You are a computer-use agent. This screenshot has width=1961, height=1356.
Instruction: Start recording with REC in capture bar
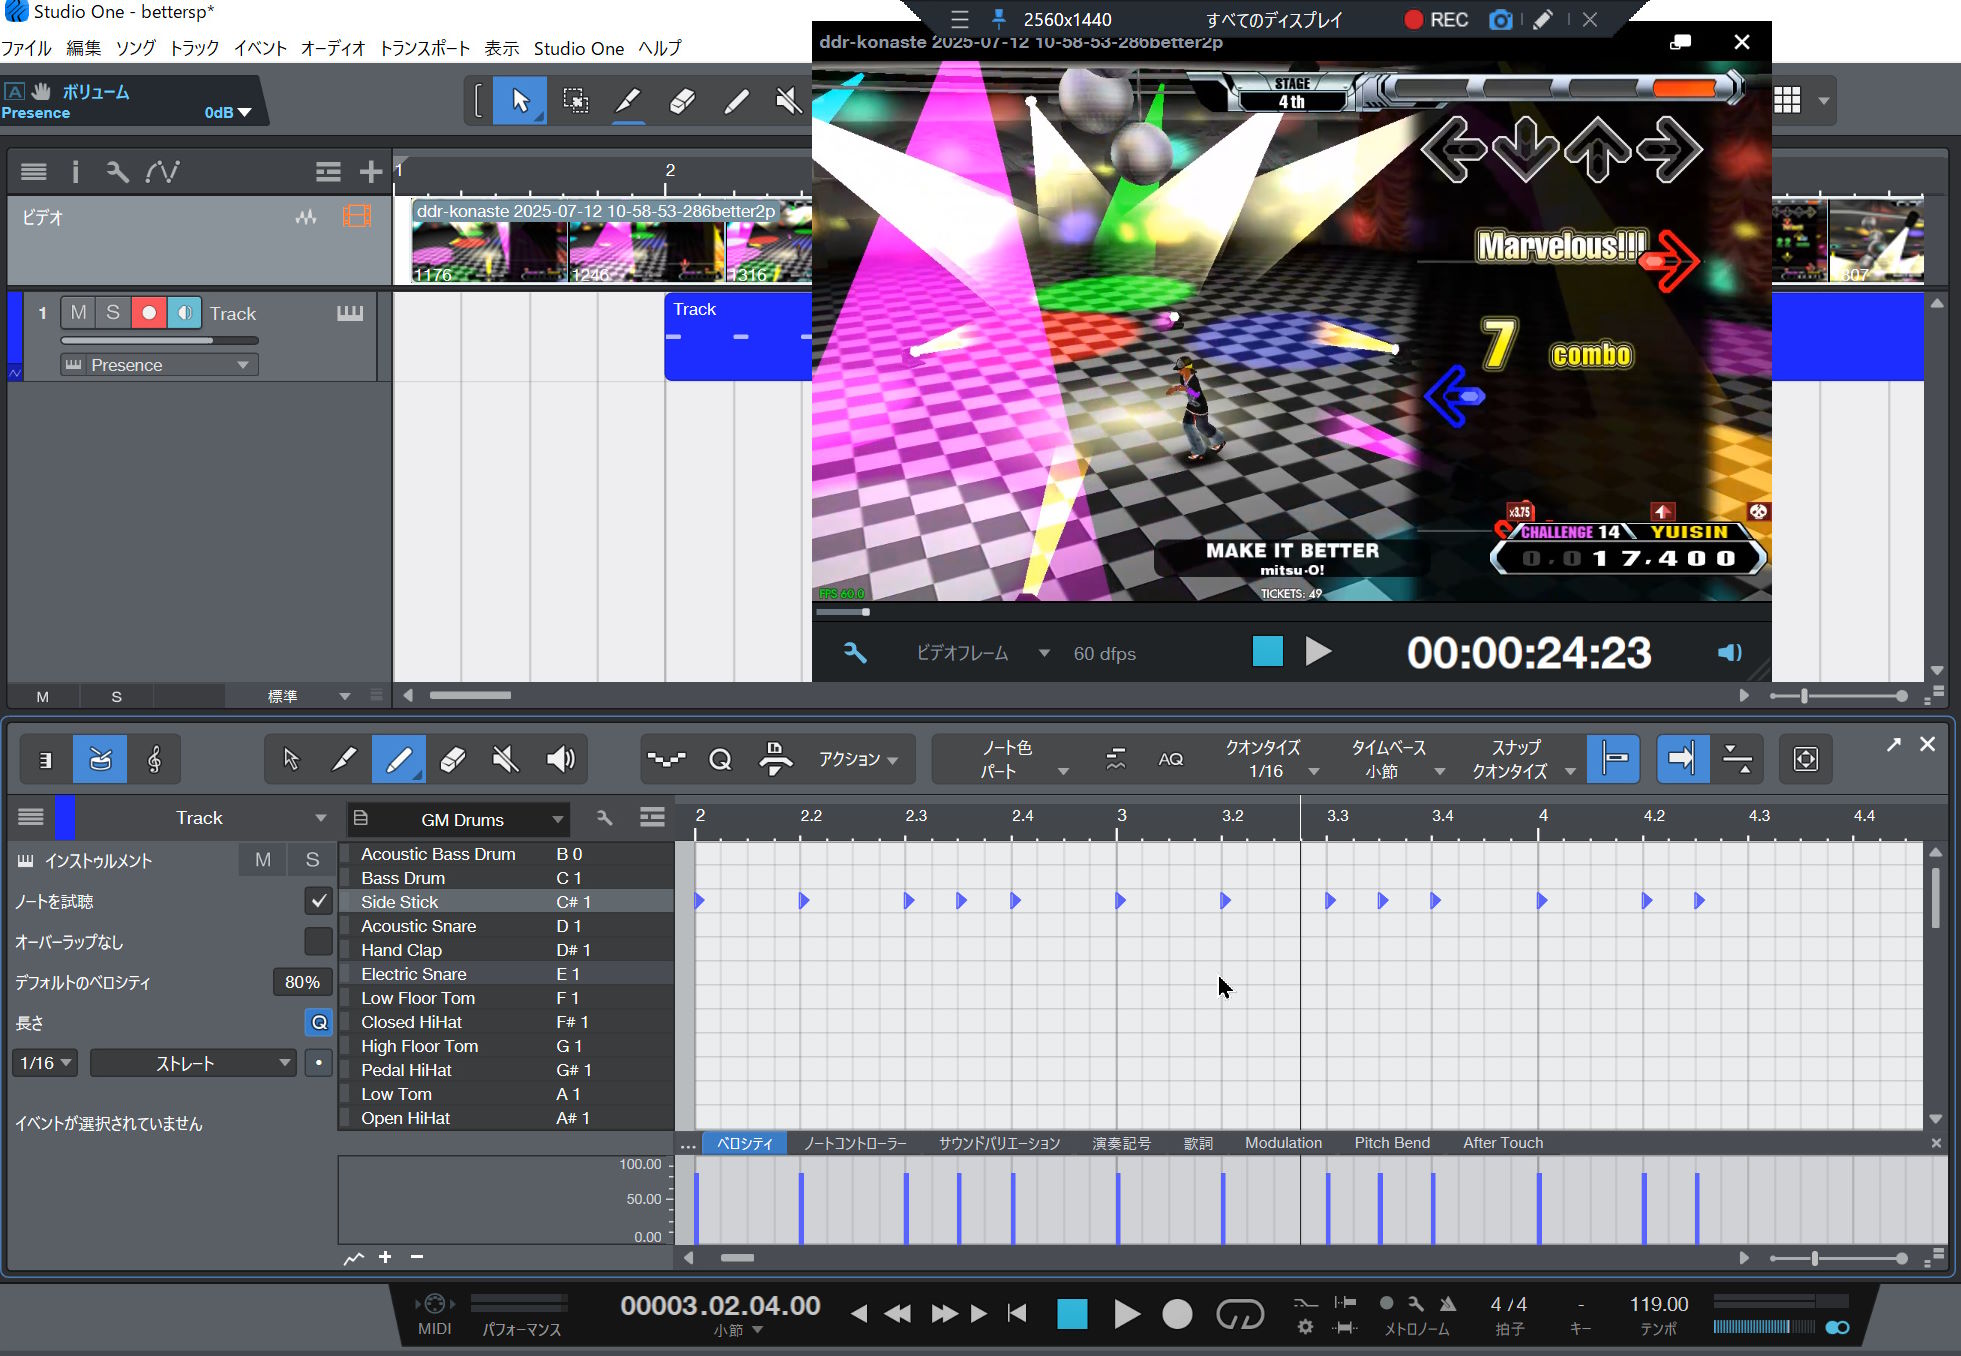click(x=1436, y=20)
